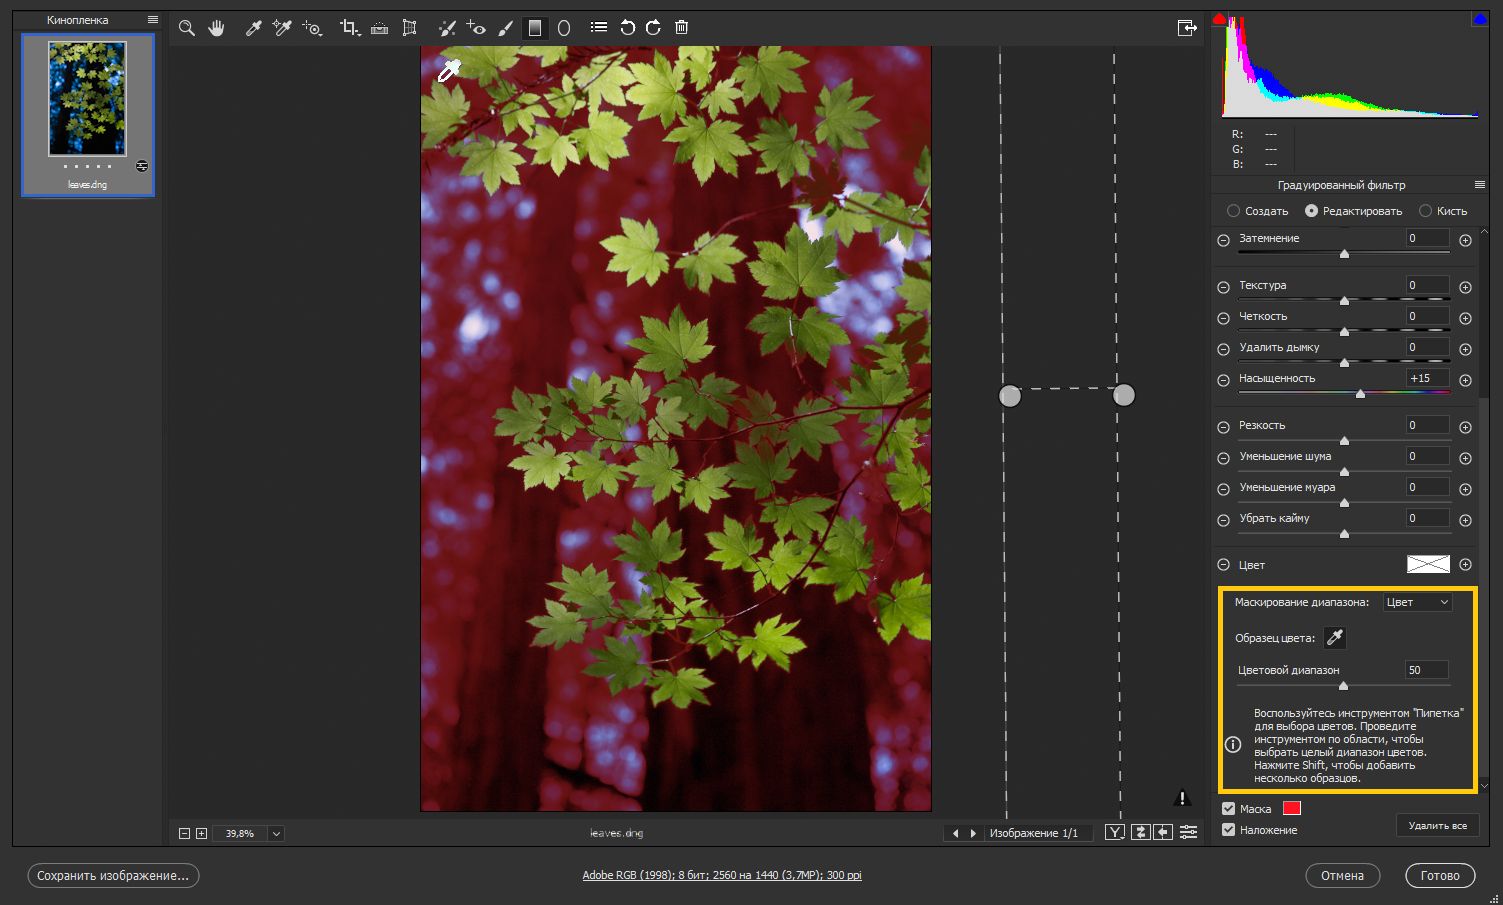Click the right gradient filter handle
The image size is (1503, 905).
tap(1124, 396)
